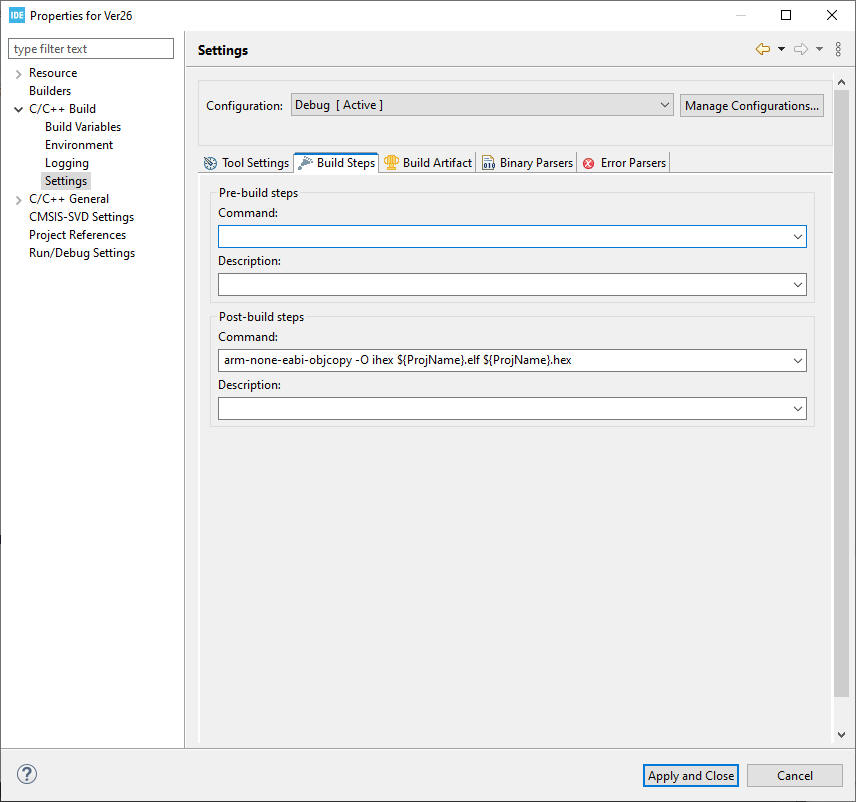856x802 pixels.
Task: Open the Build Artifact tab
Action: pyautogui.click(x=428, y=163)
